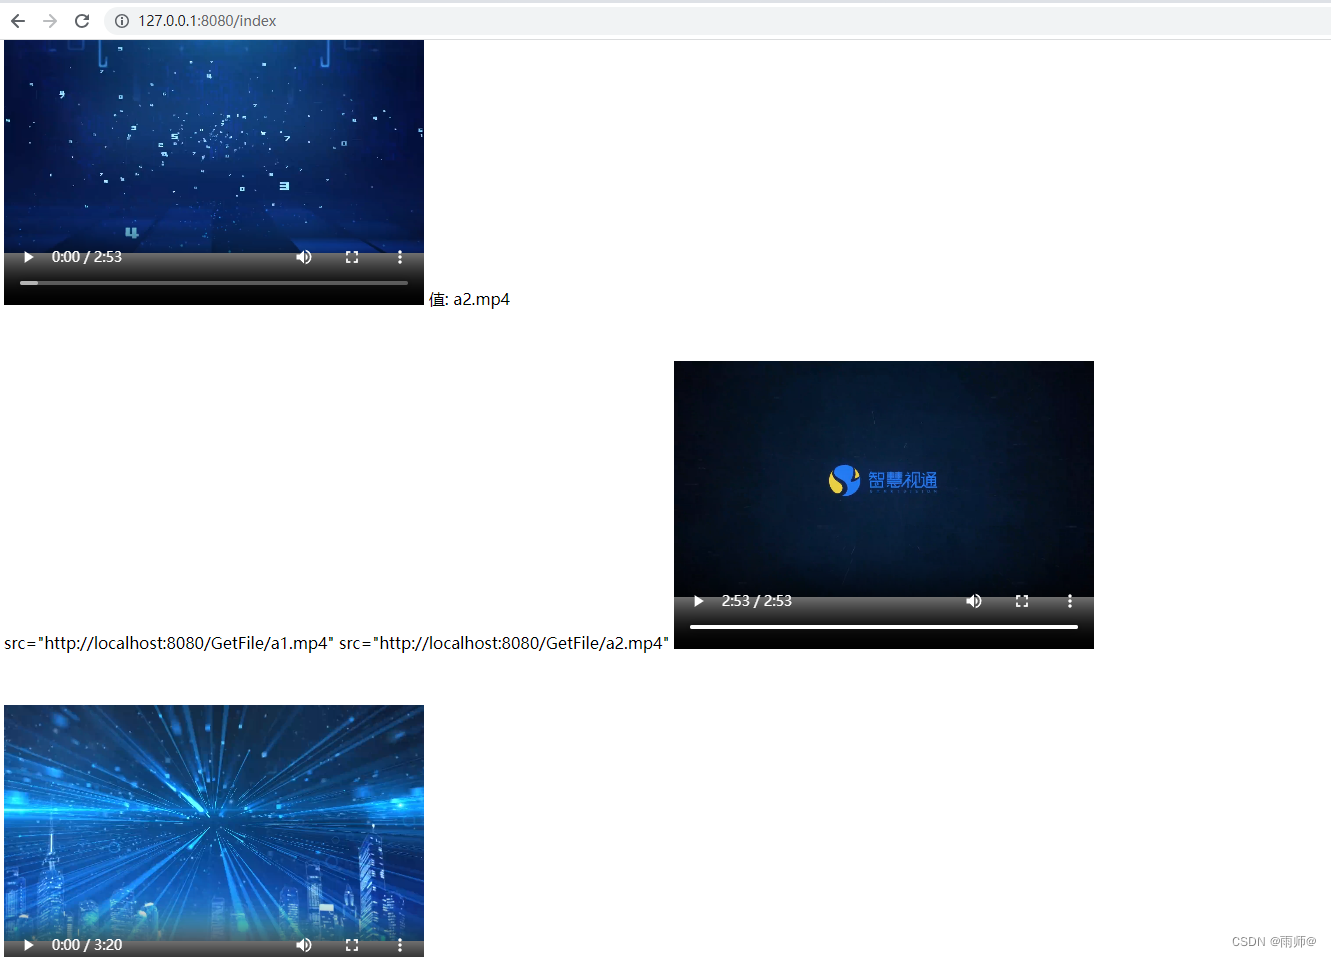
Task: View site information icon in address bar
Action: tap(122, 21)
